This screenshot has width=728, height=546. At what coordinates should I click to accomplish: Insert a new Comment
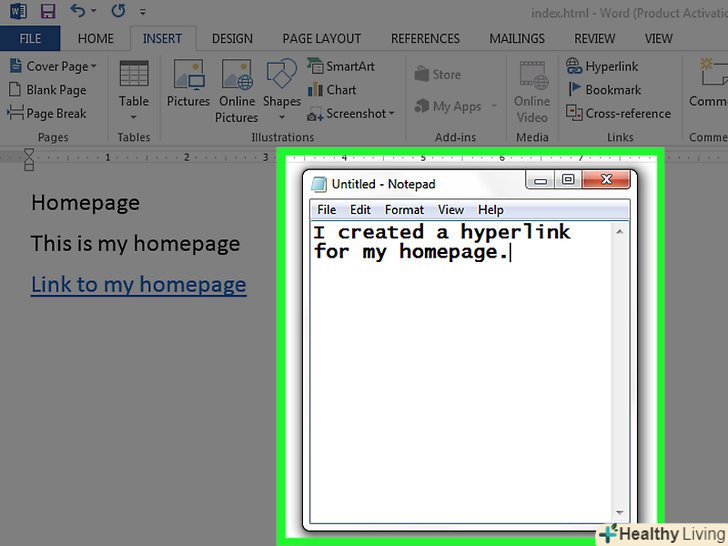click(708, 83)
